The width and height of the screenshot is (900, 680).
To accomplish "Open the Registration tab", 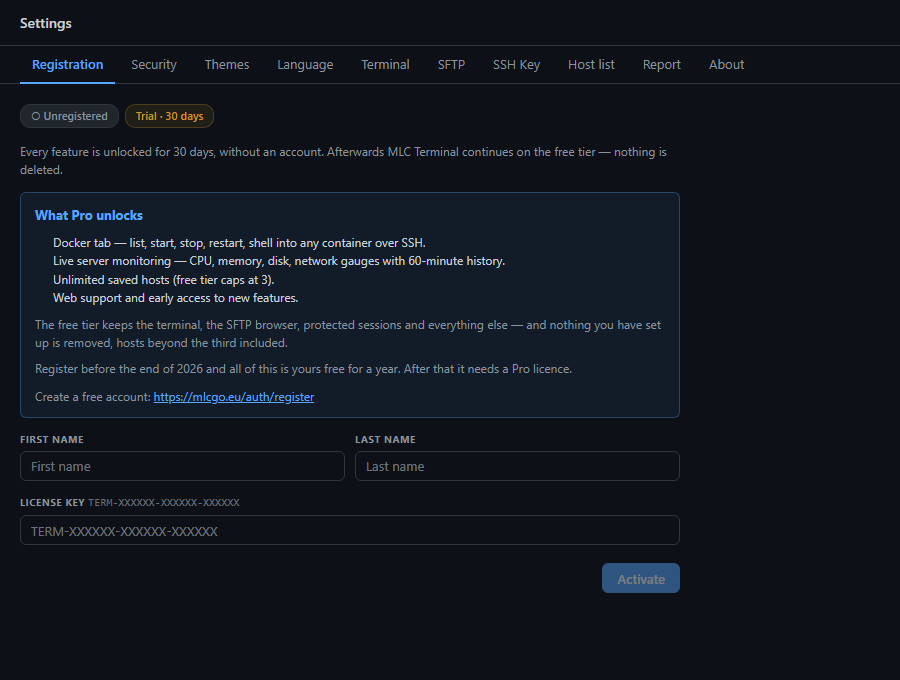I will 67,64.
